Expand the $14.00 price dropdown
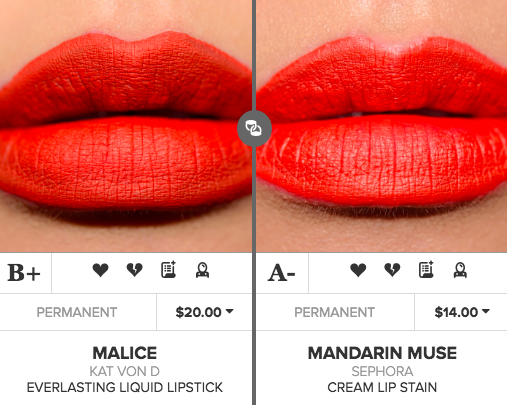The height and width of the screenshot is (405, 507). click(x=462, y=312)
